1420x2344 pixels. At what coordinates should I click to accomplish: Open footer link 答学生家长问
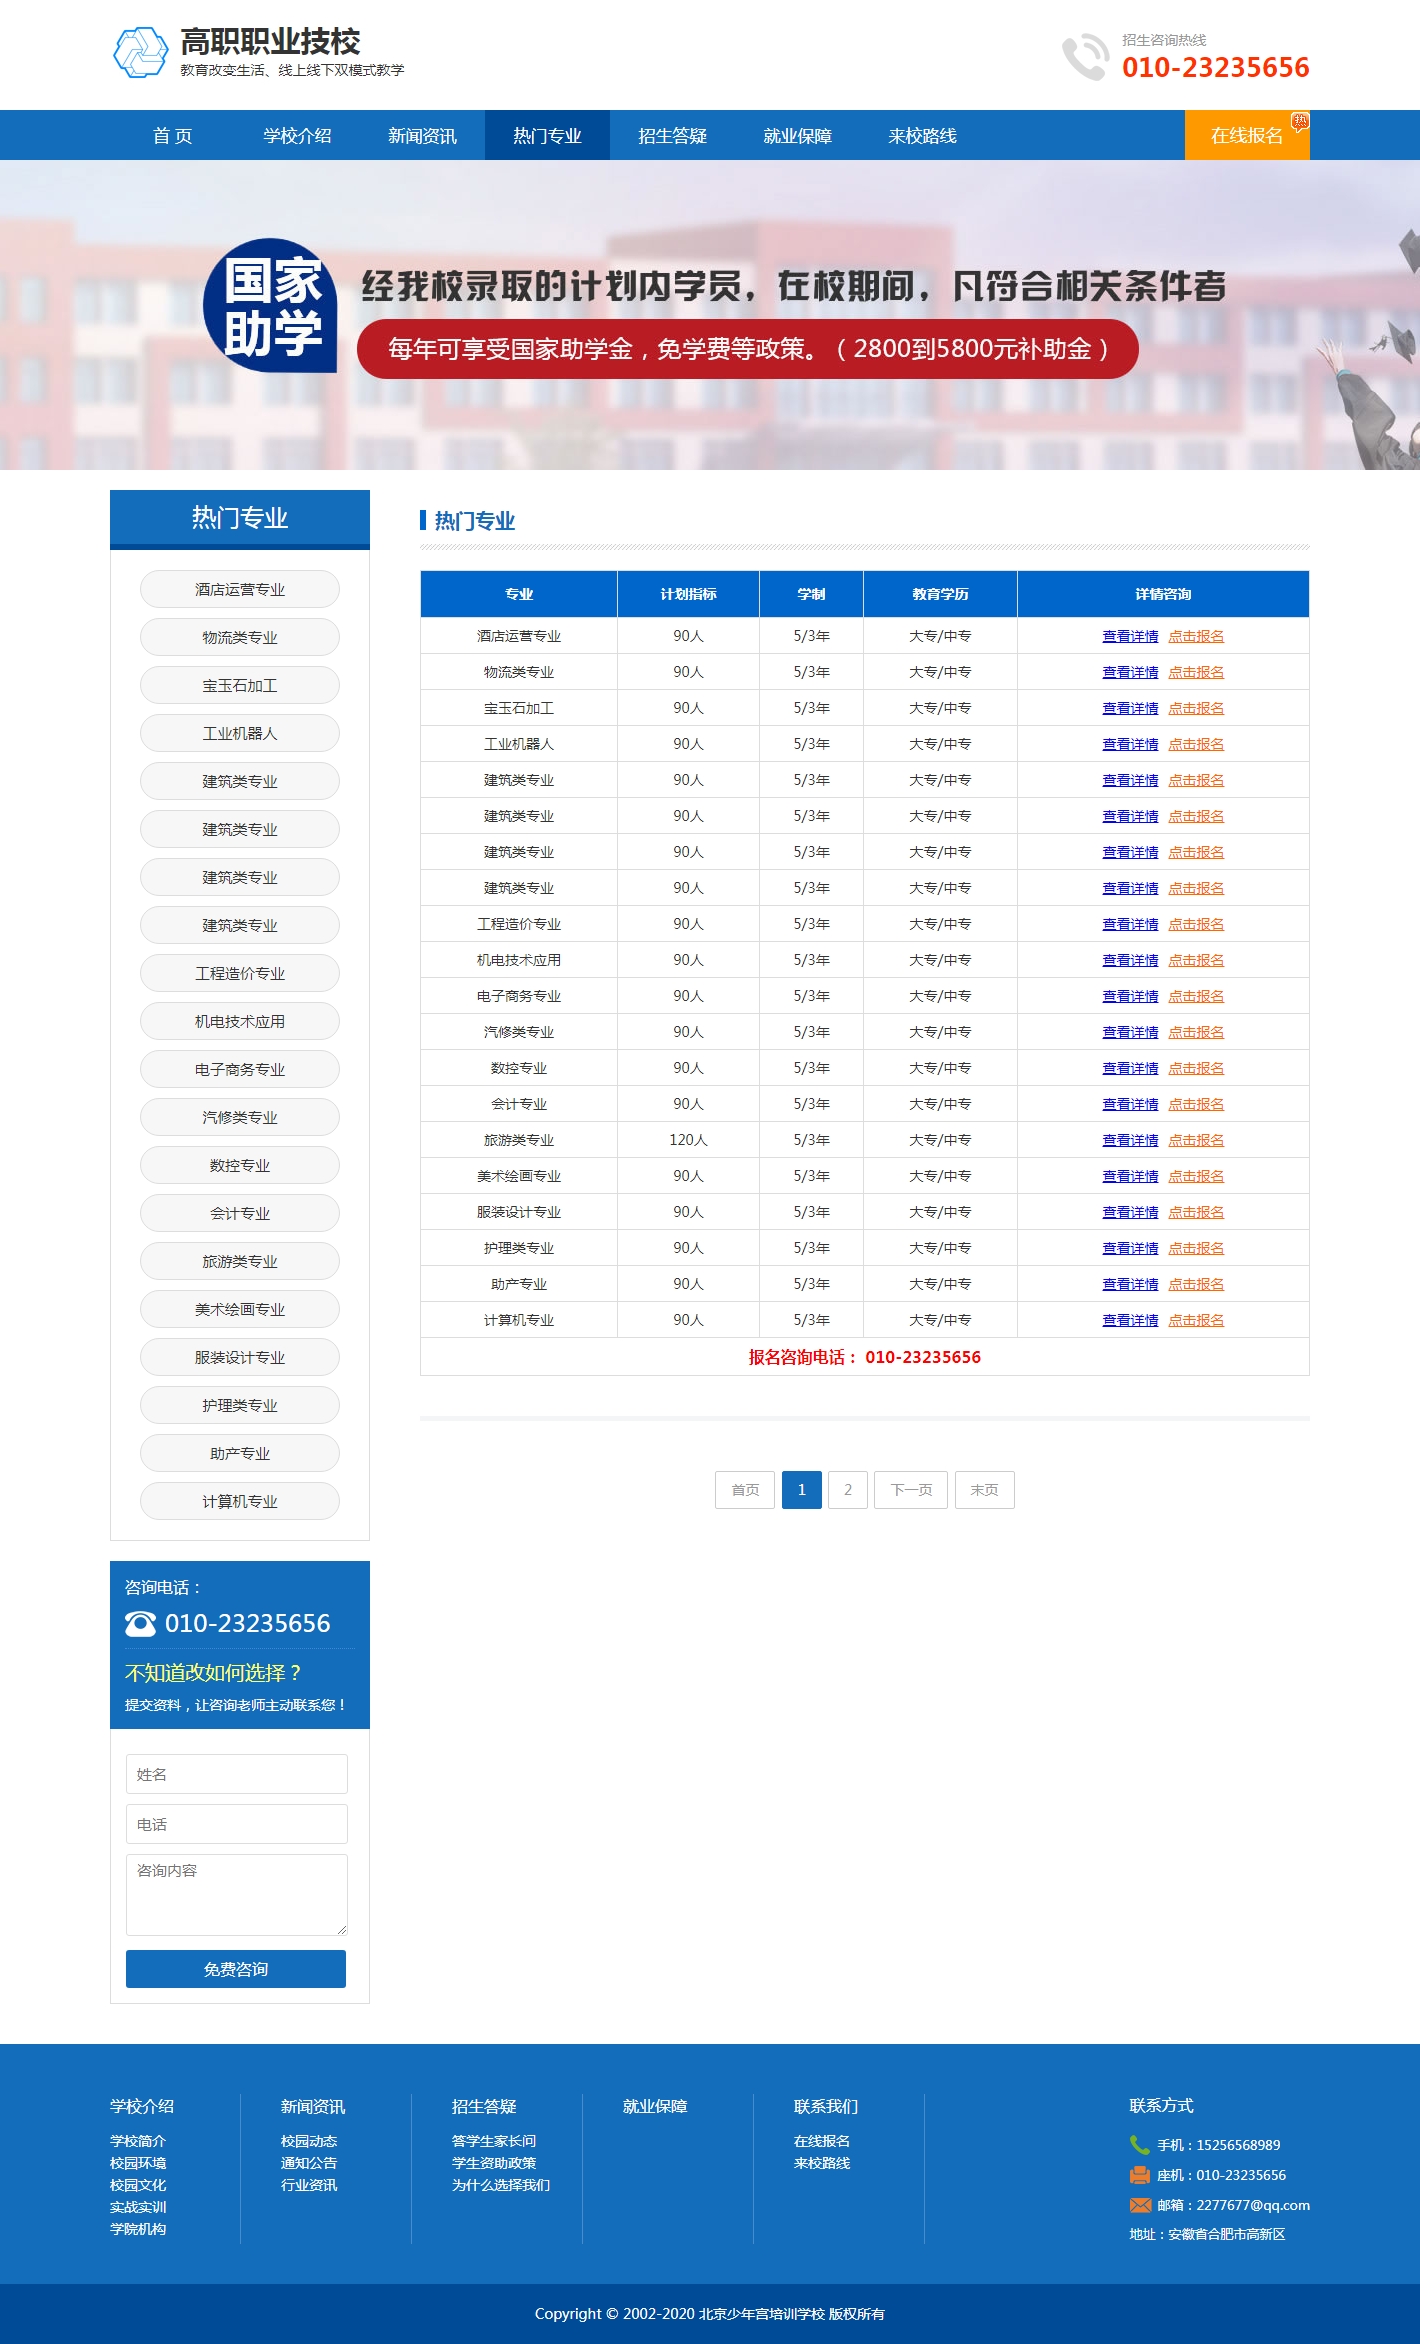494,2141
